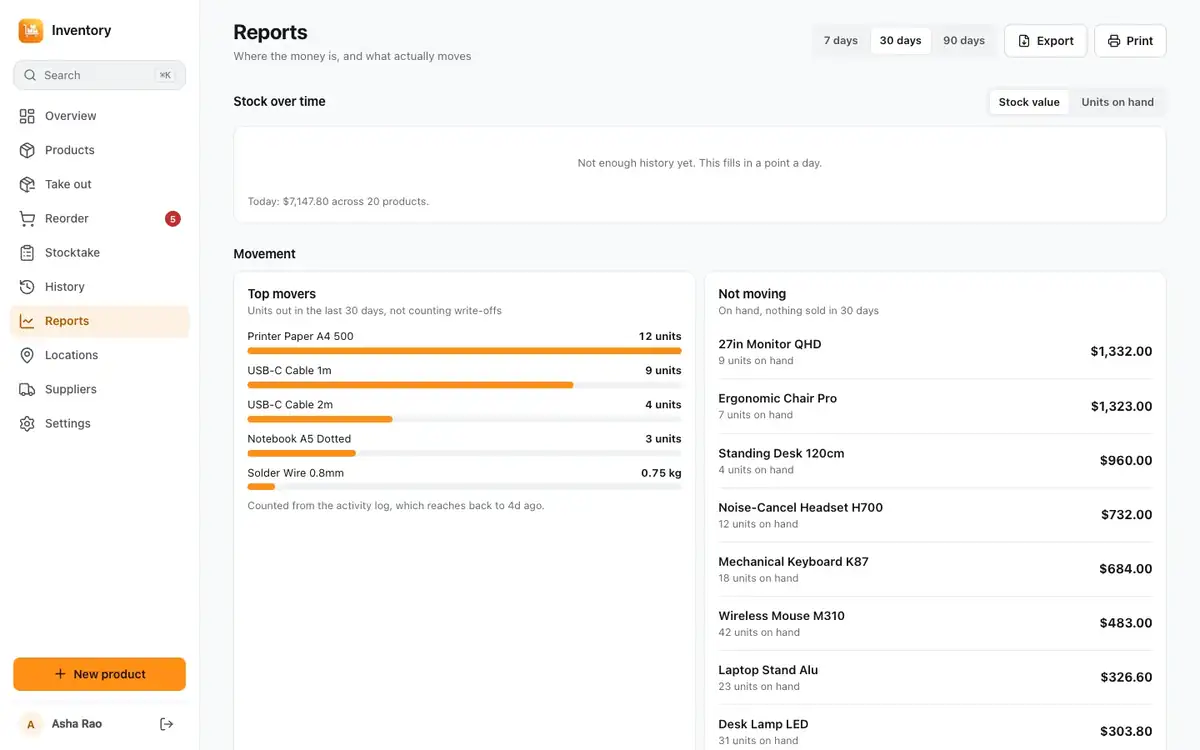Click the USB-C Cable 1m progress bar
This screenshot has height=750, width=1200.
pyautogui.click(x=465, y=385)
